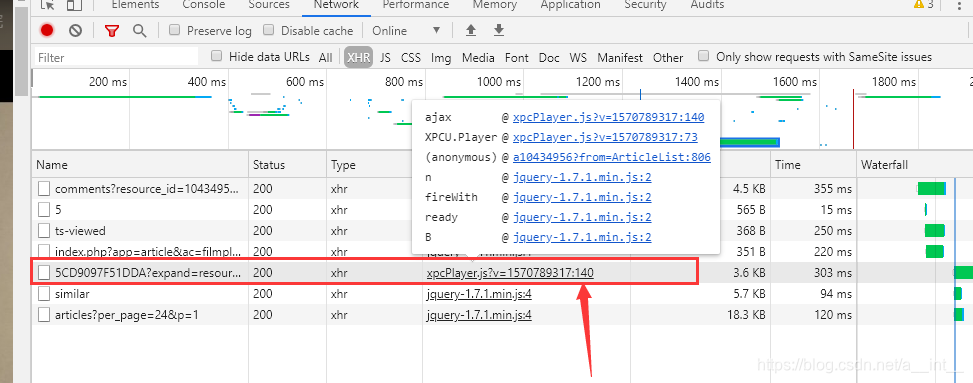Switch to the Security tab
Image resolution: width=973 pixels, height=383 pixels.
645,5
